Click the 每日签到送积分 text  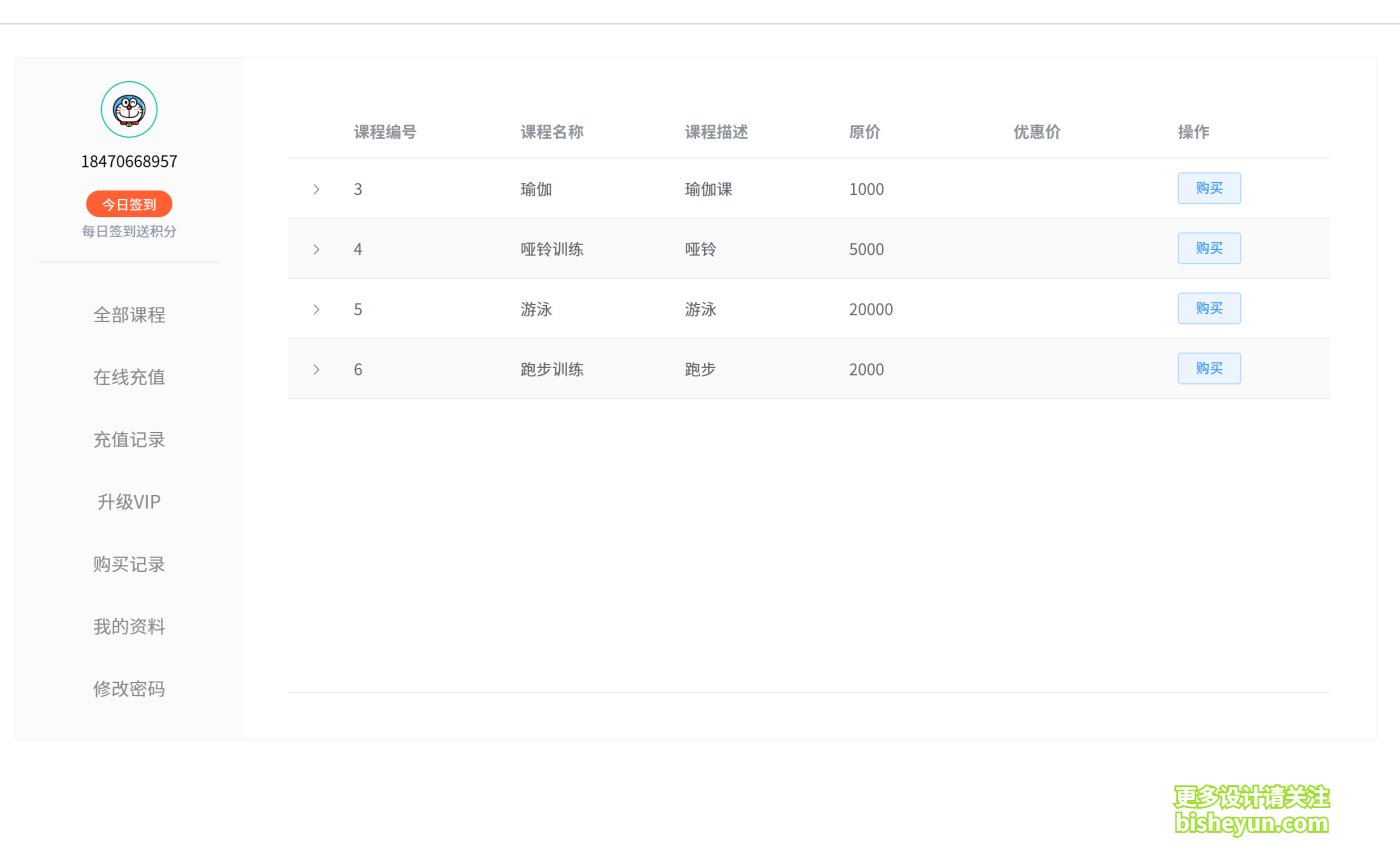(x=128, y=230)
